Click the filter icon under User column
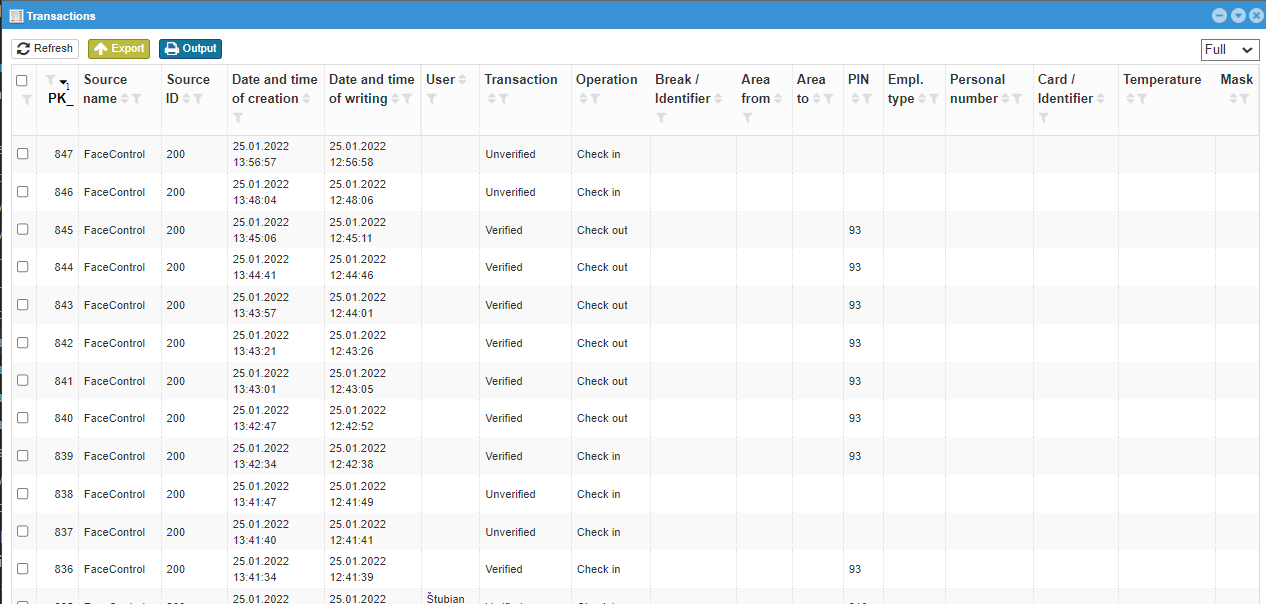 pyautogui.click(x=432, y=99)
